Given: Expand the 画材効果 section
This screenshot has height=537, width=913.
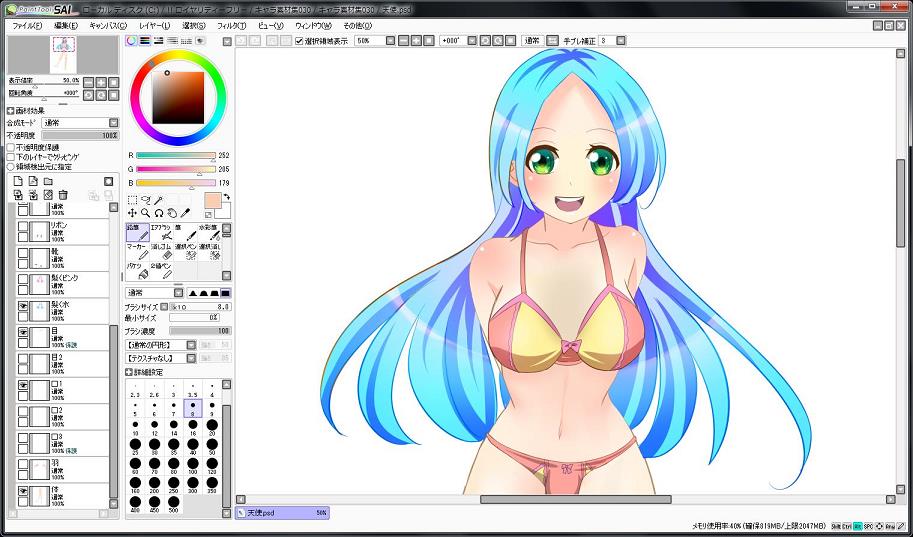Looking at the screenshot, I should tap(11, 110).
